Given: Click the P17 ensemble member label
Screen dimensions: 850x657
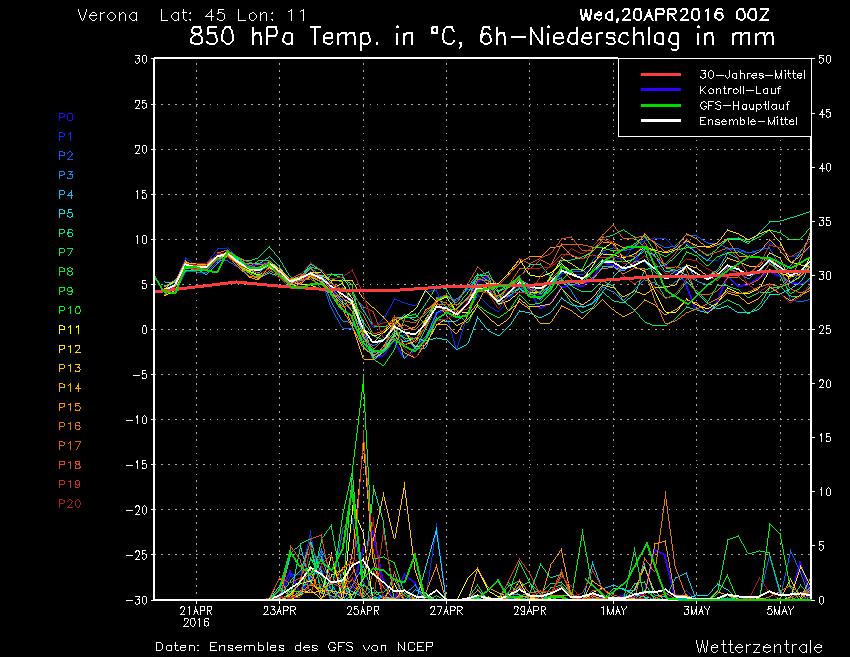Looking at the screenshot, I should (x=69, y=446).
